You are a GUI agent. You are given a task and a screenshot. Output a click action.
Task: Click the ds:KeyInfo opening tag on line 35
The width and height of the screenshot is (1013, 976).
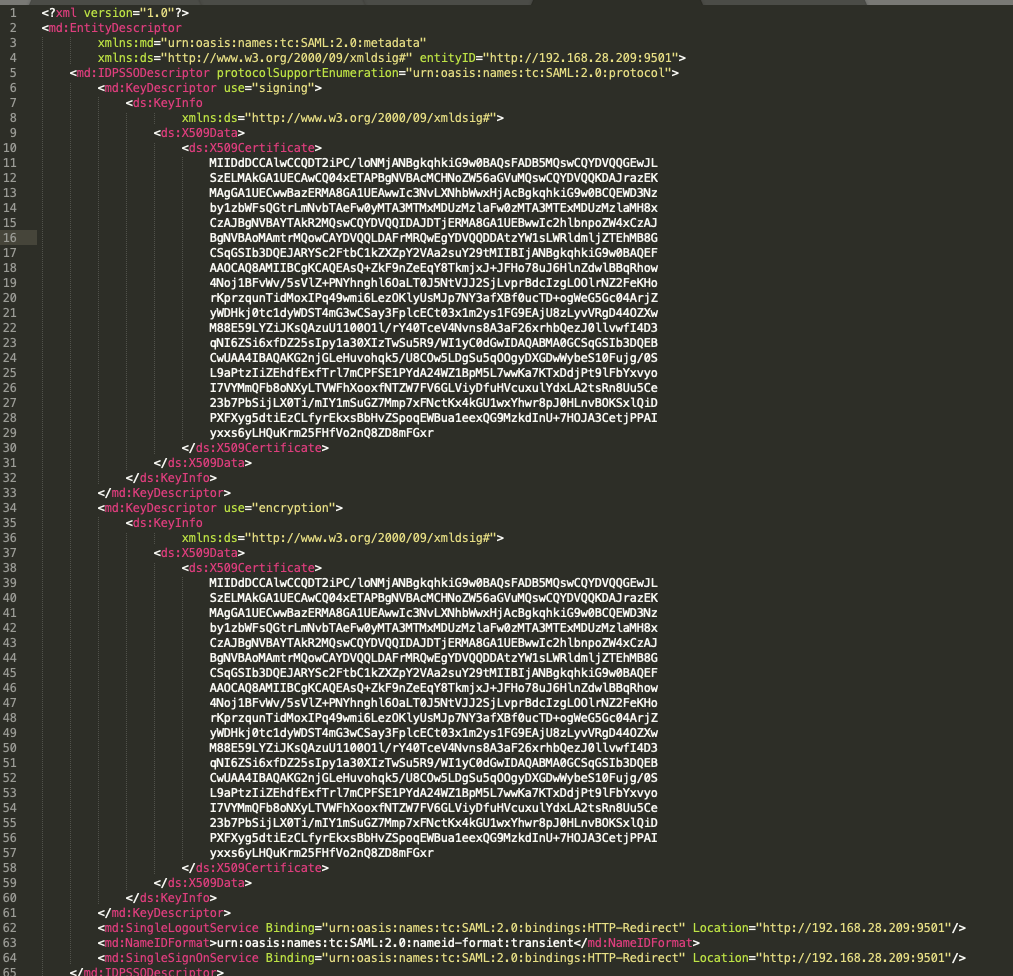tap(164, 523)
